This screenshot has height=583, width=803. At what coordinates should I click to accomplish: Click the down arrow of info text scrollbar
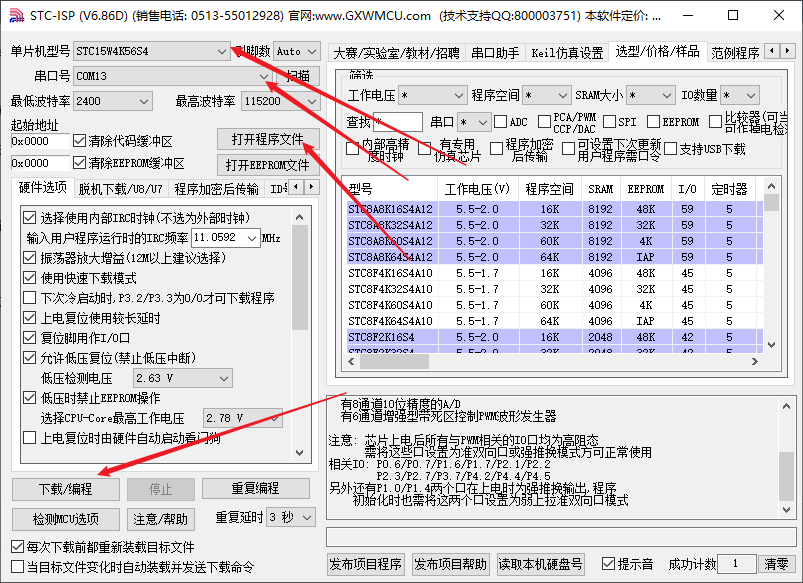(x=787, y=509)
